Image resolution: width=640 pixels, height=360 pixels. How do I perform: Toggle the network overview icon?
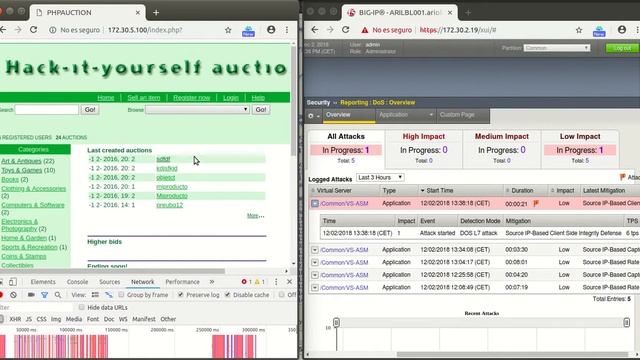click(109, 295)
